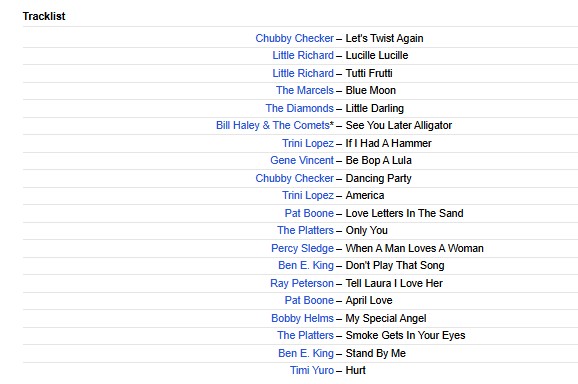Open the Gene Vincent artist link
578x384 pixels.
coord(302,160)
